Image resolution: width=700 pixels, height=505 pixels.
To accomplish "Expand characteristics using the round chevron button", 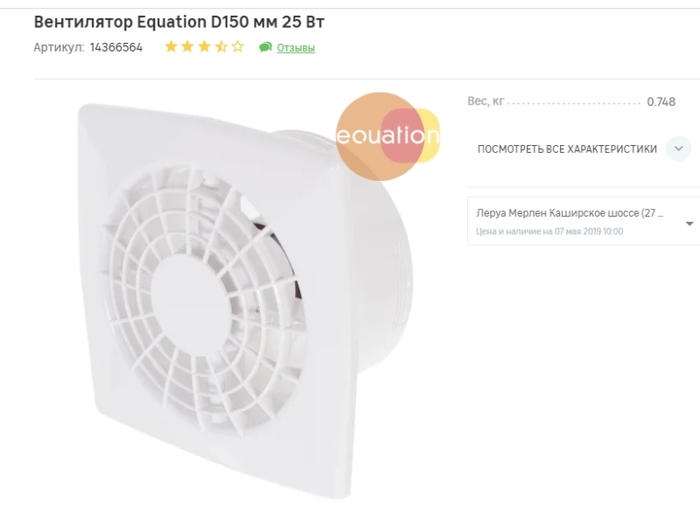I will tap(678, 149).
